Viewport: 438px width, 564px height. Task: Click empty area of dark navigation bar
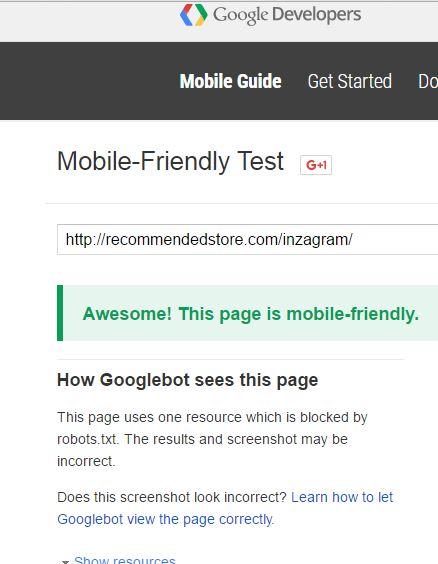click(x=90, y=81)
